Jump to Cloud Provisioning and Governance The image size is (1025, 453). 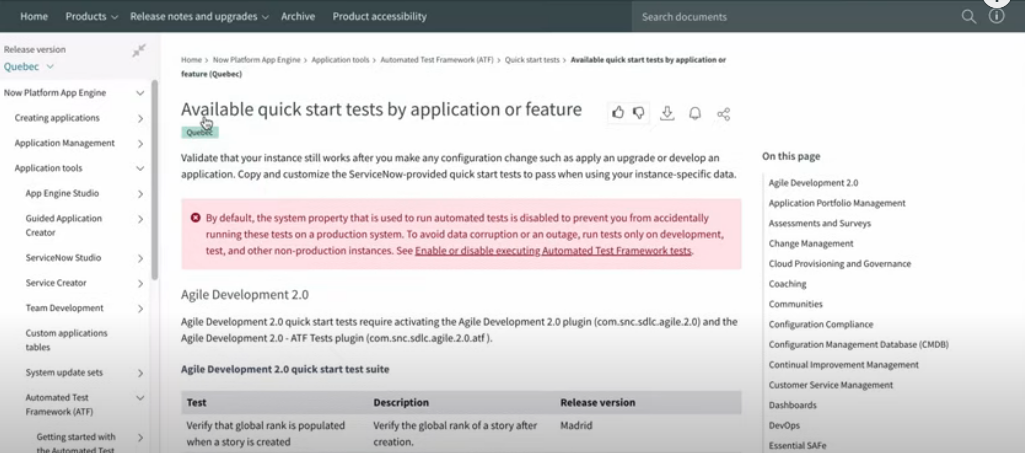(839, 263)
